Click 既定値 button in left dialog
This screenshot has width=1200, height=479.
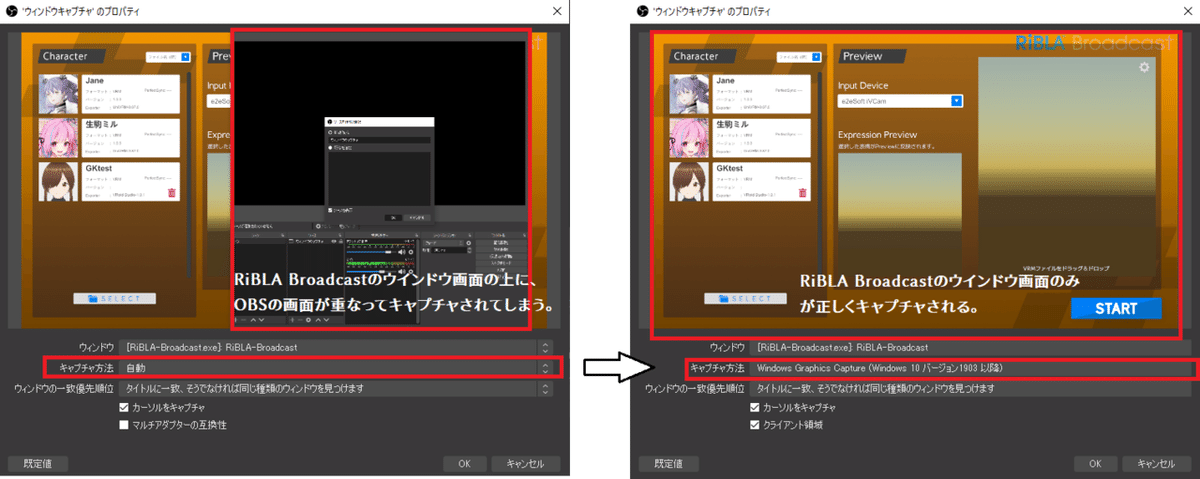point(40,463)
